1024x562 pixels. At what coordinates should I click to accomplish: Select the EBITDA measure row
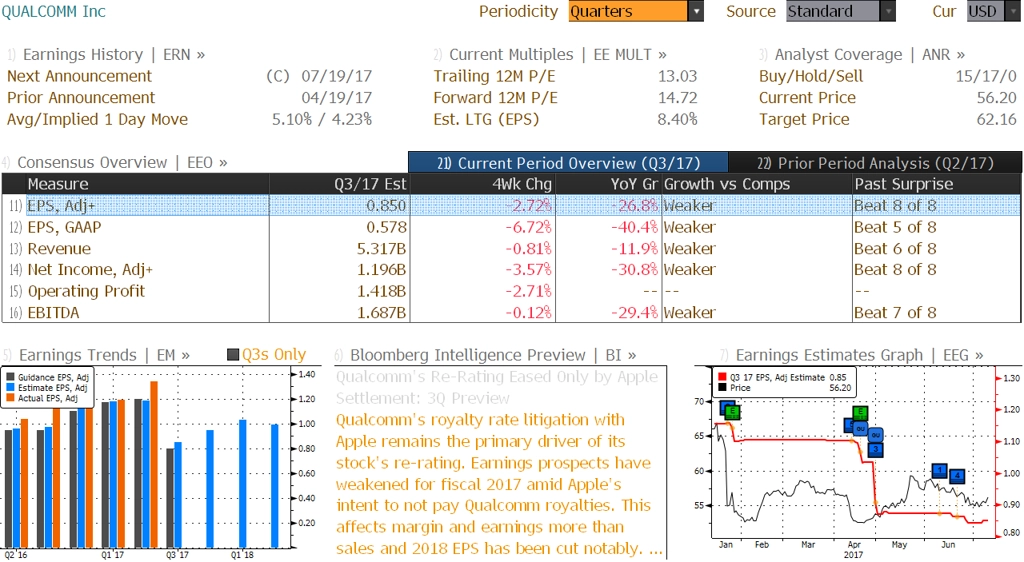click(x=511, y=313)
